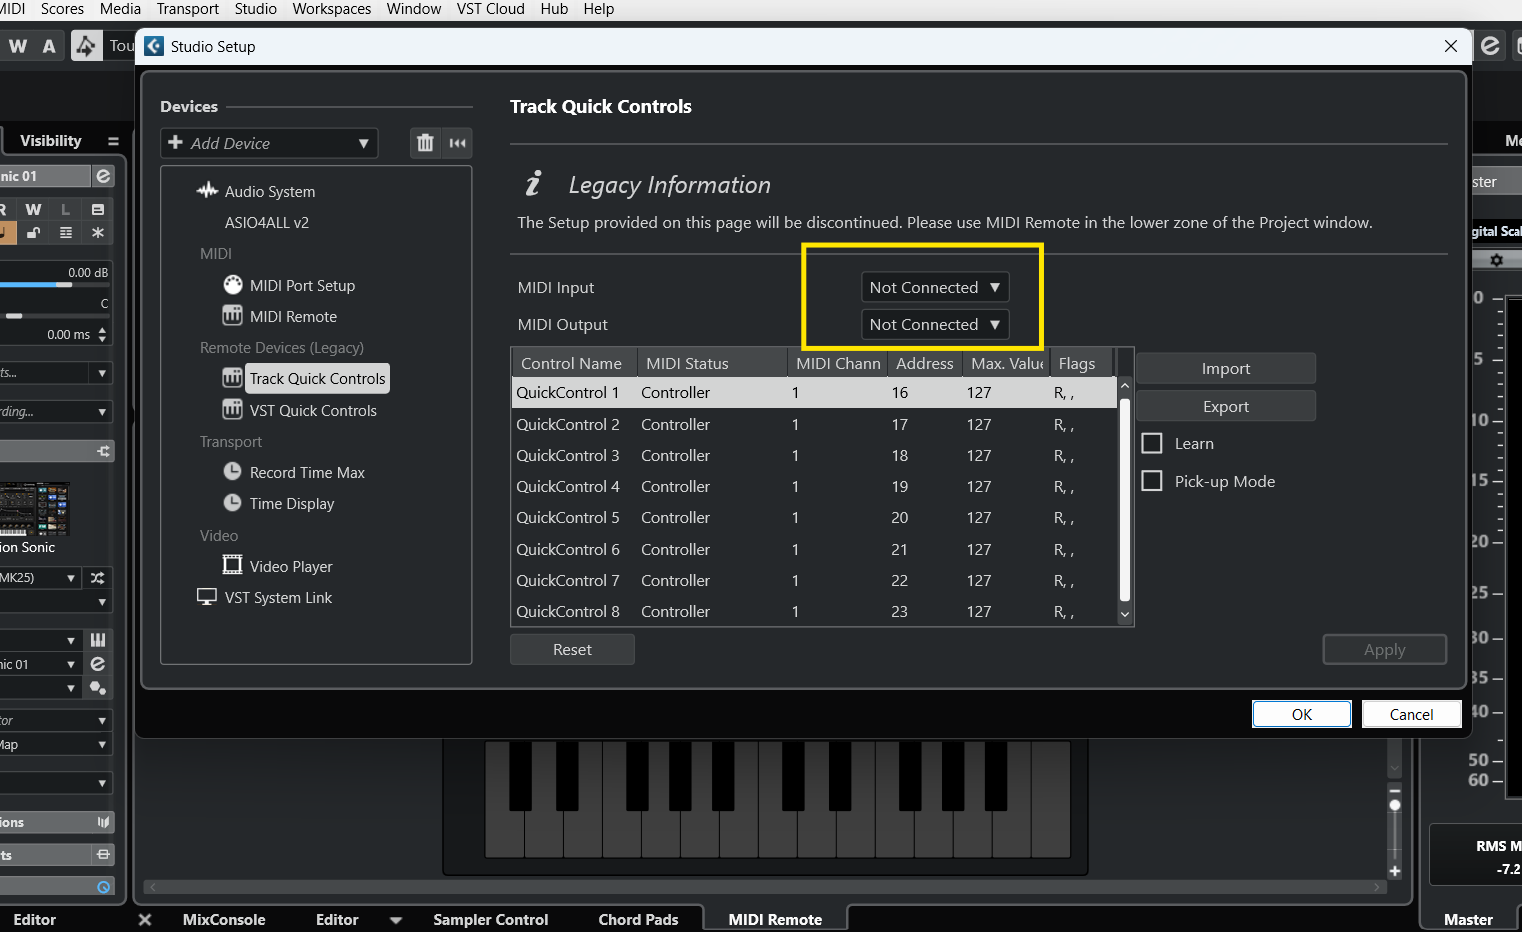Click the instrument thumbnail in Inspector
The image size is (1522, 932).
[34, 508]
